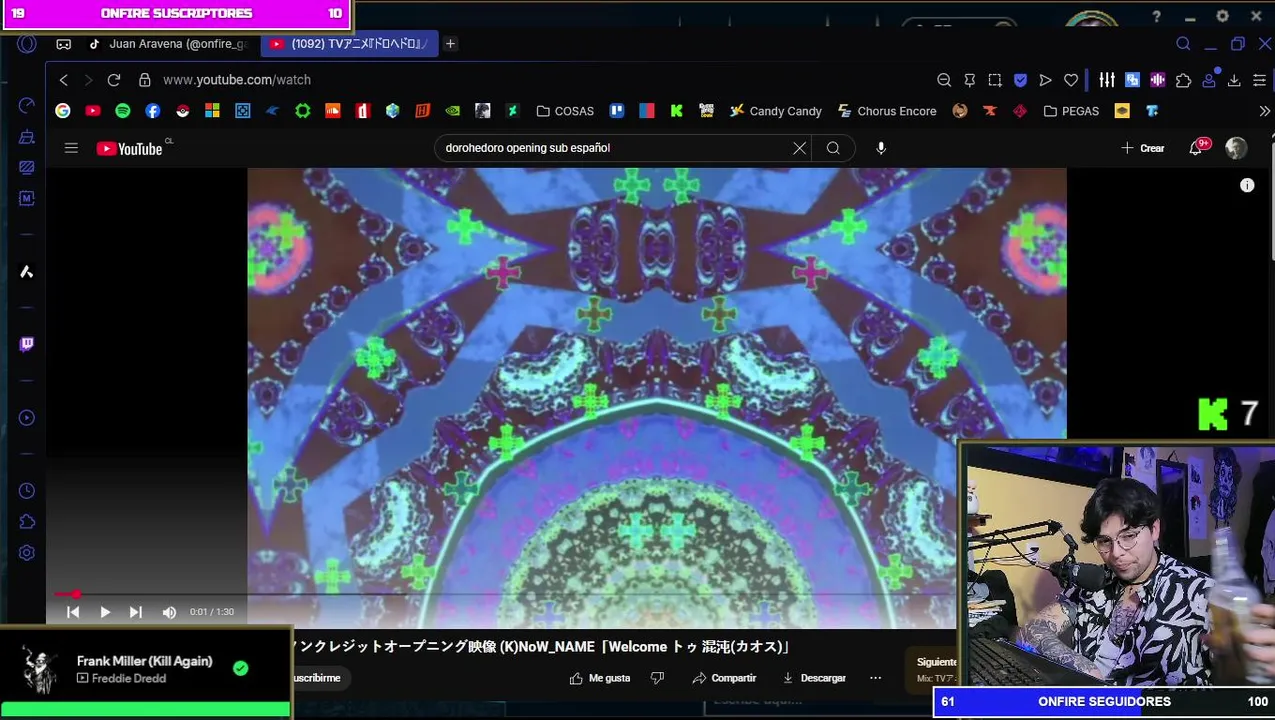Screen dimensions: 1275x720
Task: Open Pokéball bookmark
Action: pos(183,111)
